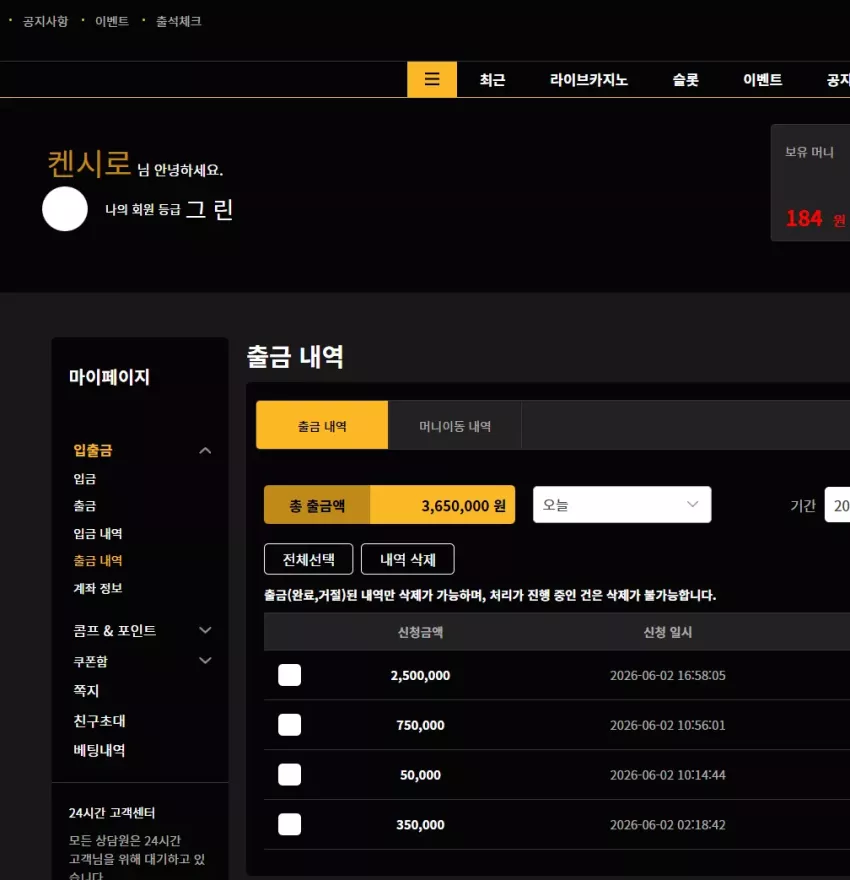Viewport: 850px width, 880px height.
Task: Expand the 콤프 & 포인트 chevron
Action: click(205, 630)
